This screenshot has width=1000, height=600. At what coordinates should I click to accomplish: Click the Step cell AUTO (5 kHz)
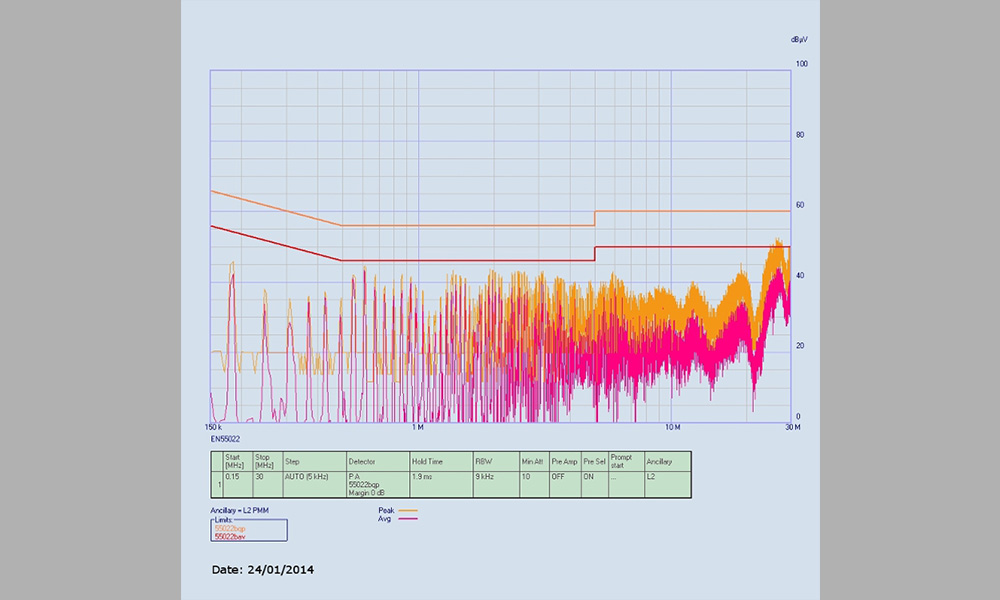307,477
